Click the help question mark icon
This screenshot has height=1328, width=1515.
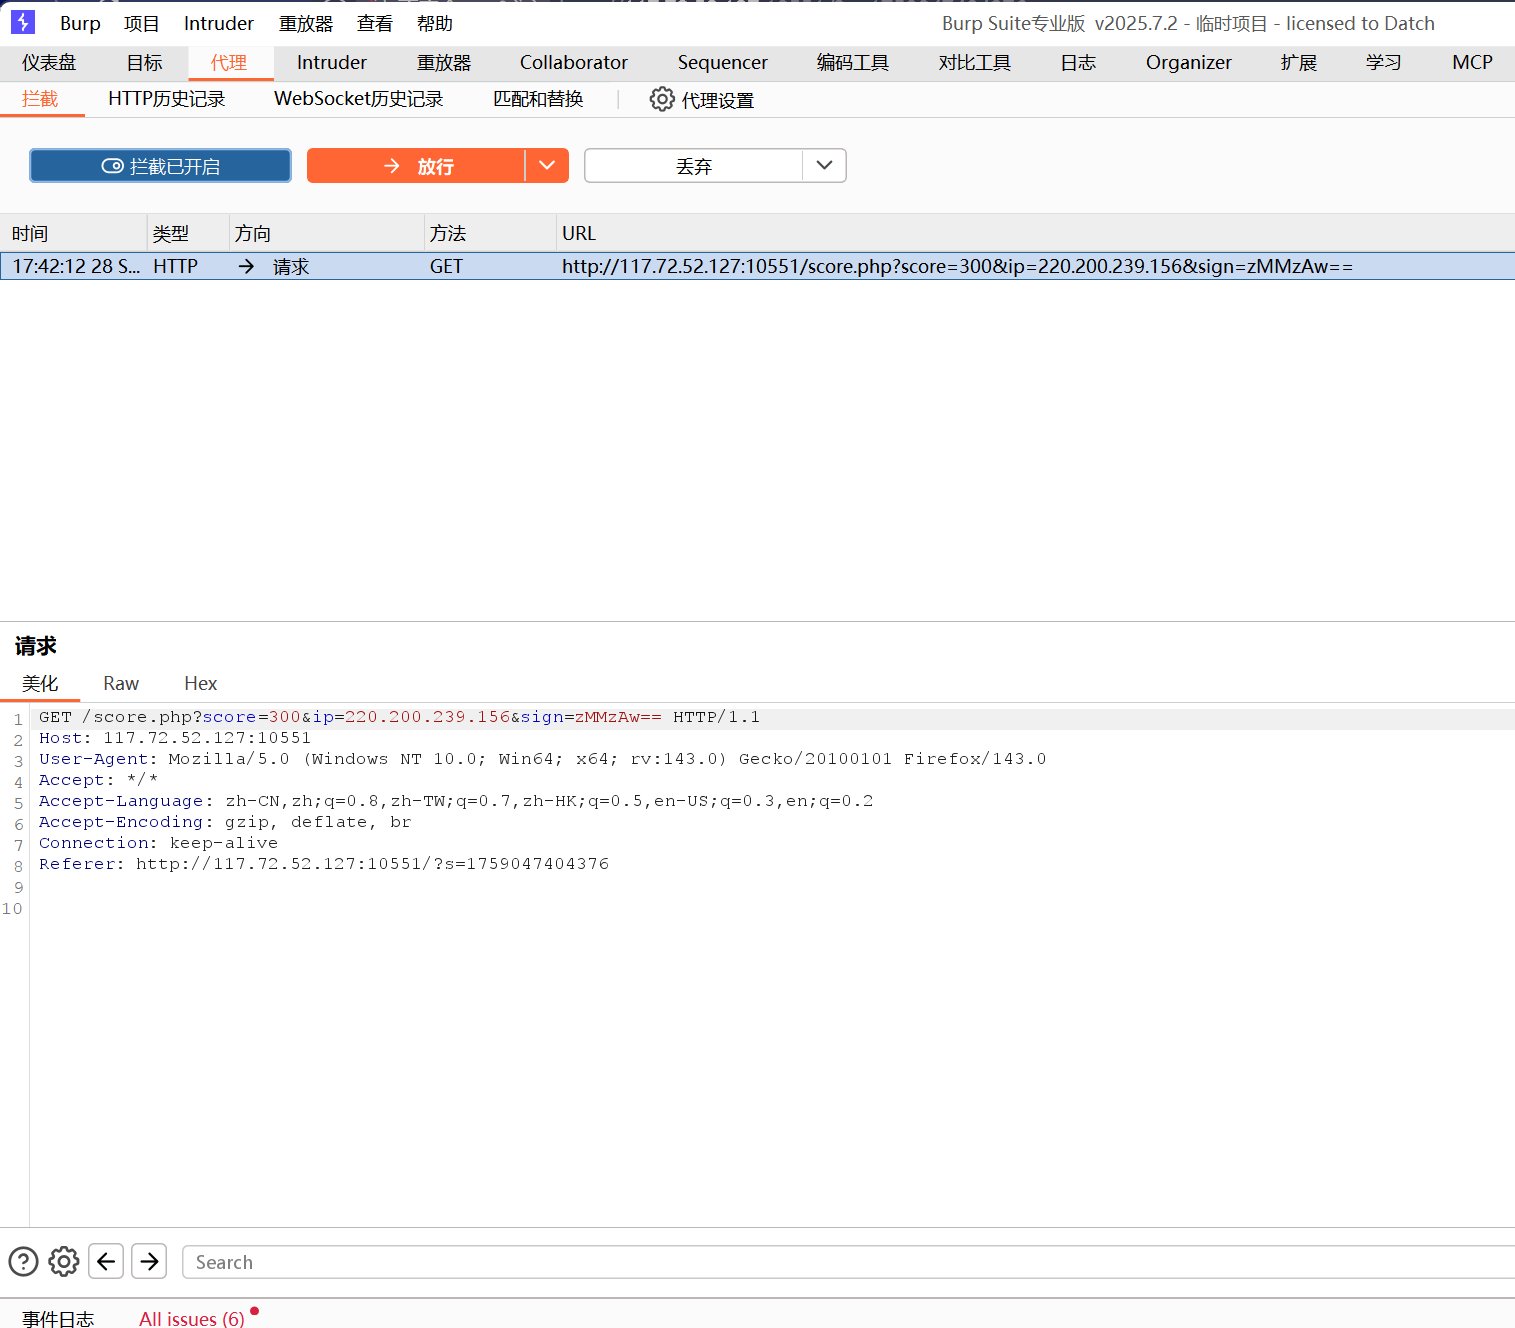pyautogui.click(x=23, y=1261)
